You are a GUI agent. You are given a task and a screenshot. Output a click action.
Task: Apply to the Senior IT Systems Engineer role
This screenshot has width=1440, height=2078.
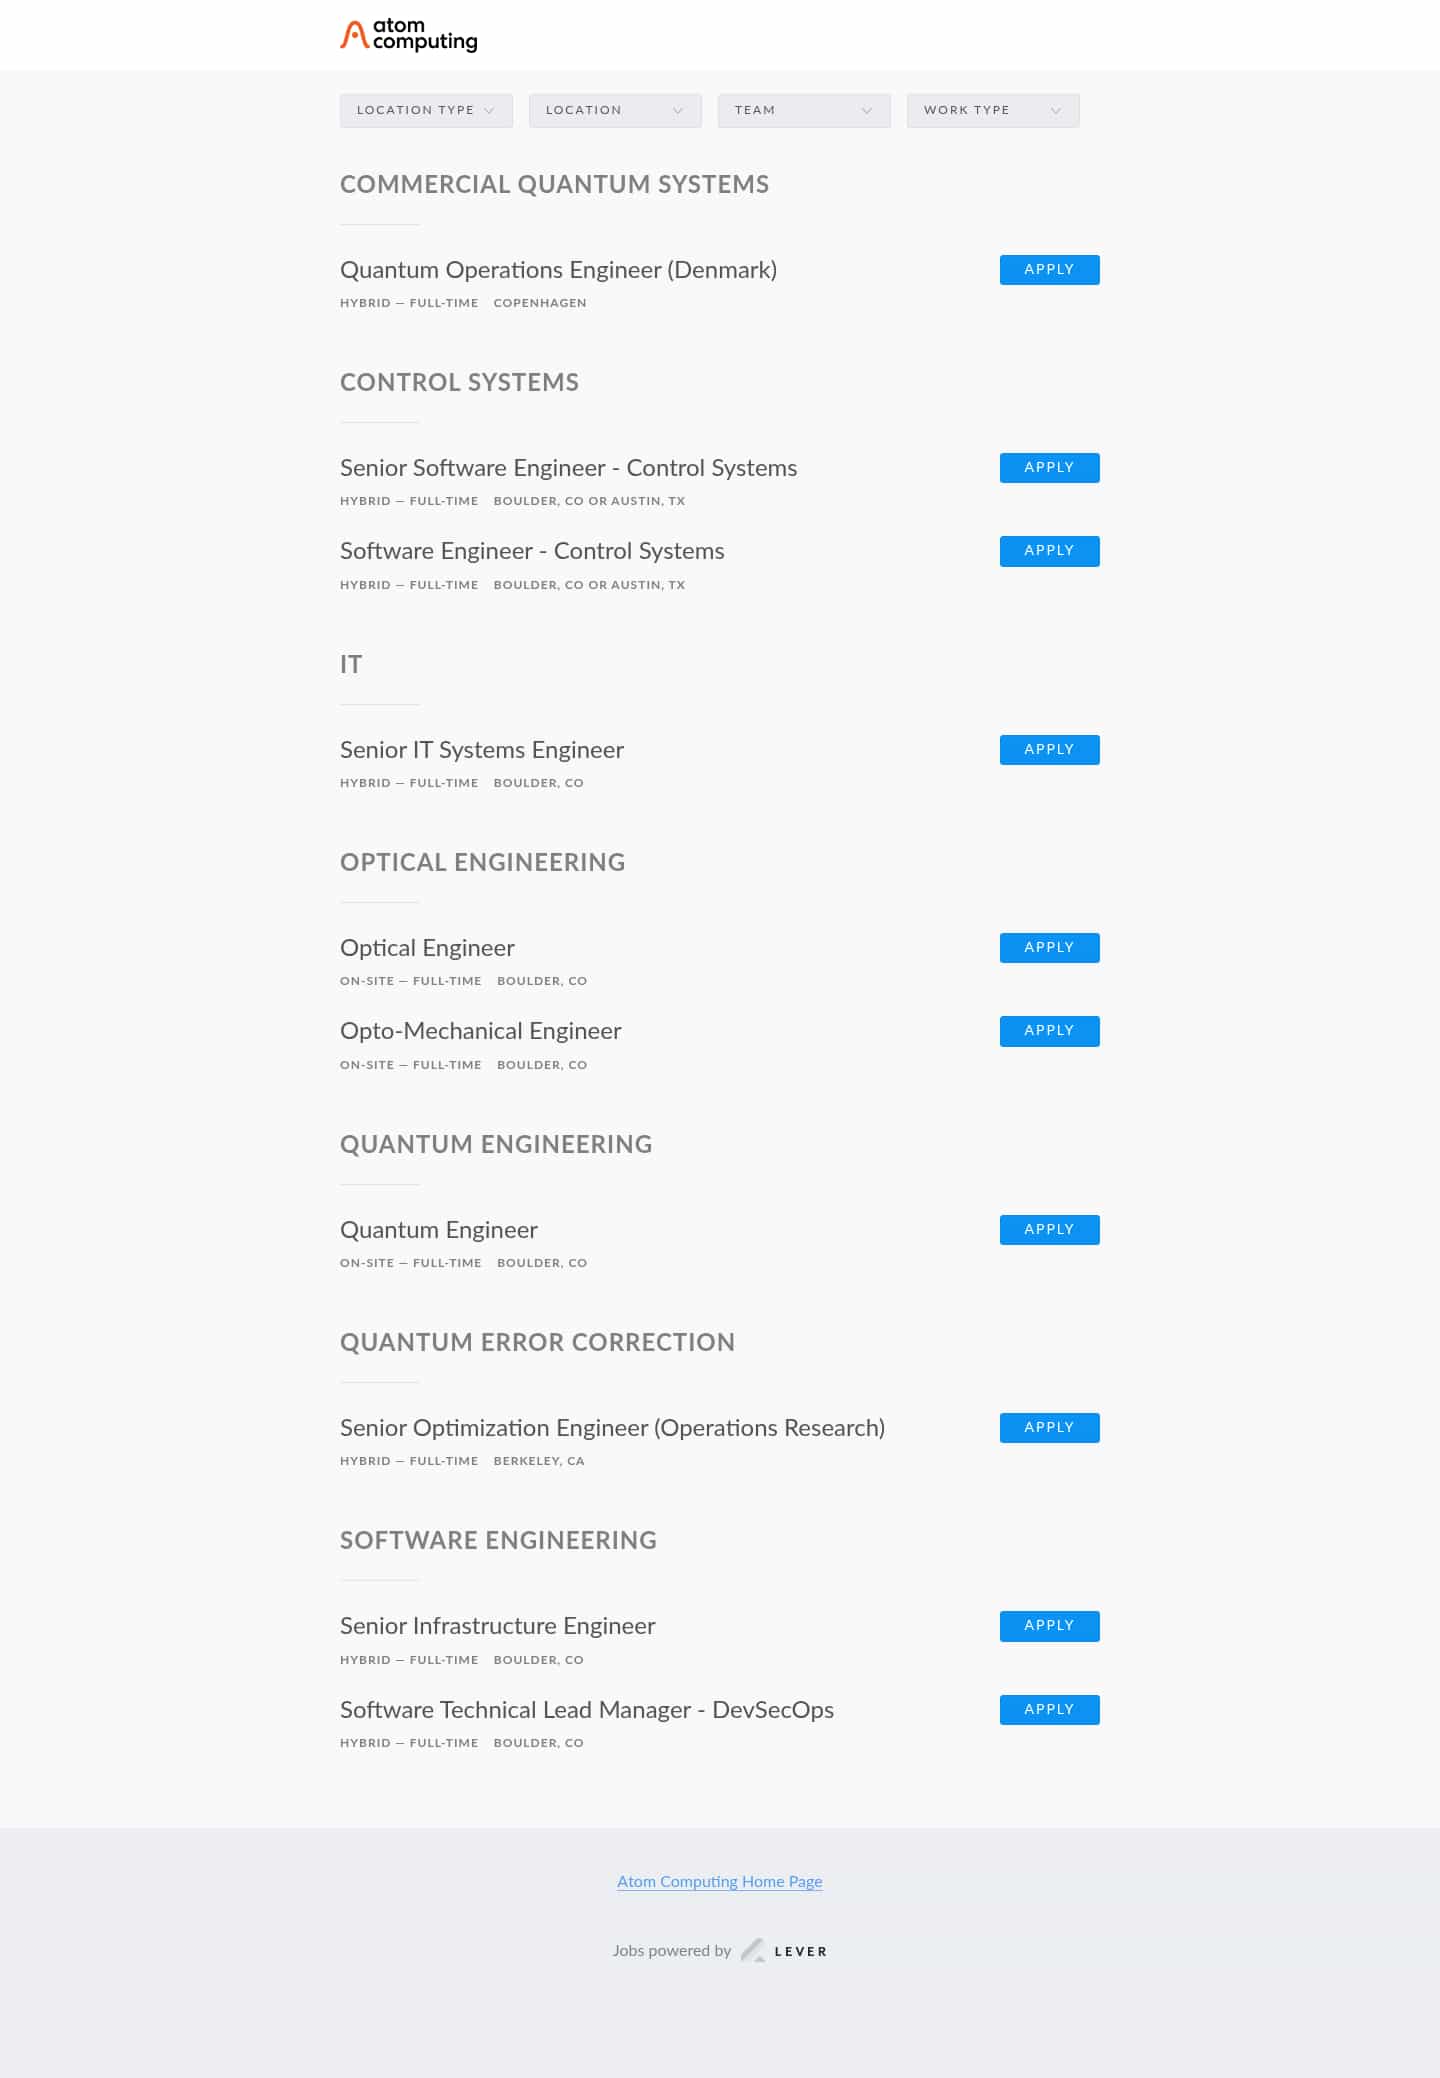coord(1049,750)
